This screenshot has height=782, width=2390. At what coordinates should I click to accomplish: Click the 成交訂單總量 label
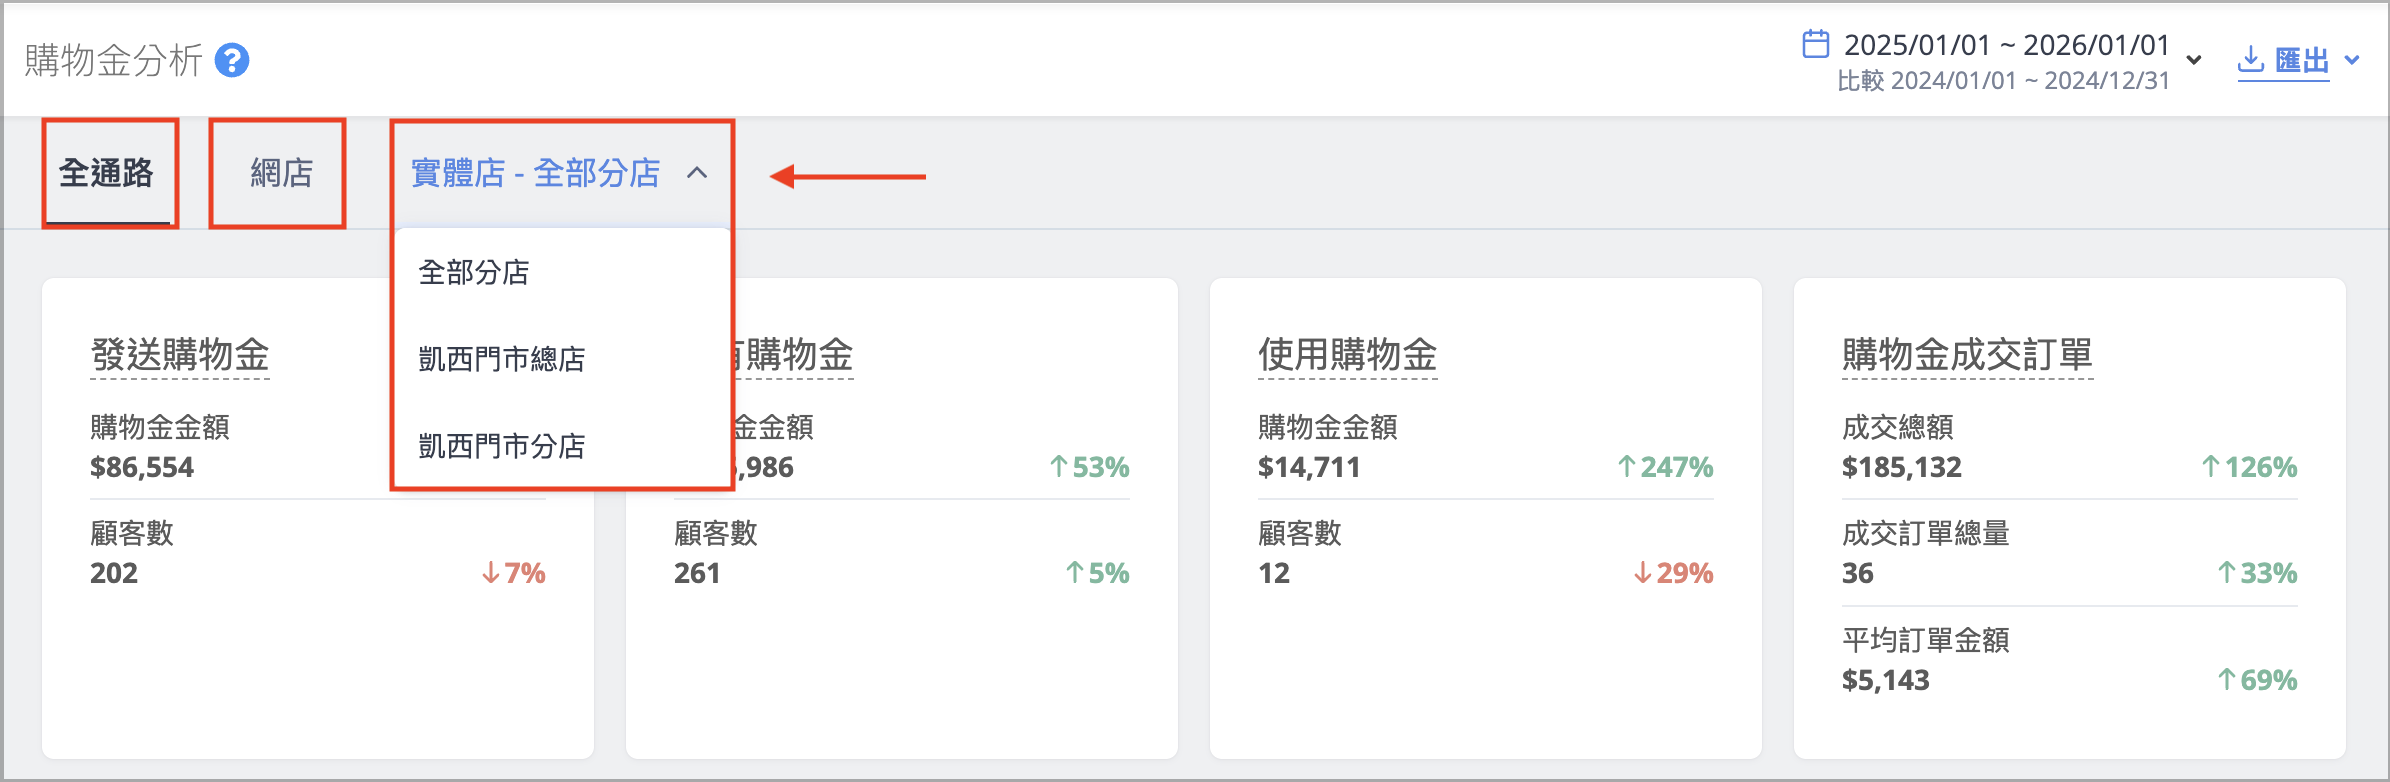pyautogui.click(x=1926, y=533)
